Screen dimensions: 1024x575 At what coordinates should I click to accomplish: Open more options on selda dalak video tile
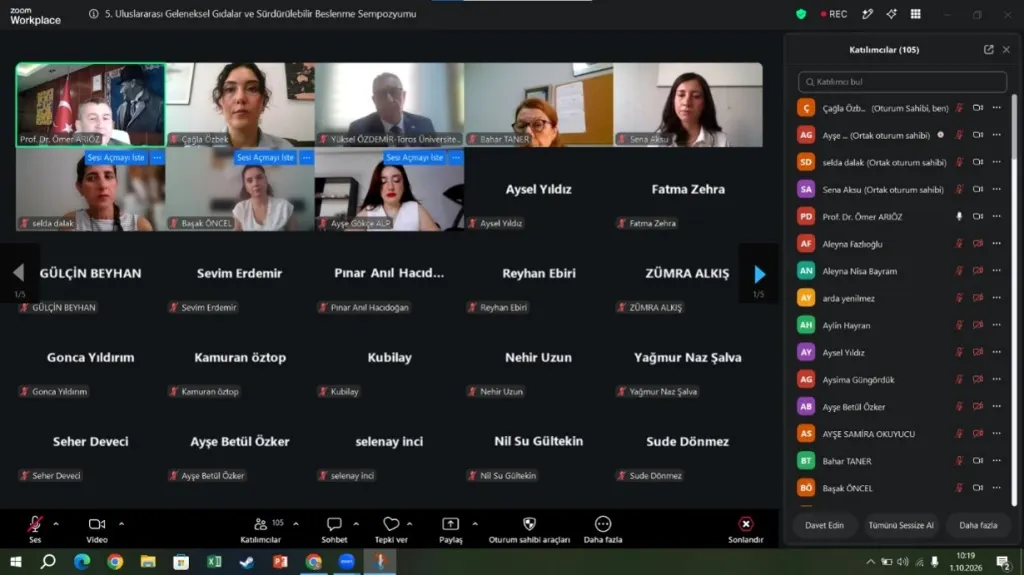pyautogui.click(x=157, y=157)
